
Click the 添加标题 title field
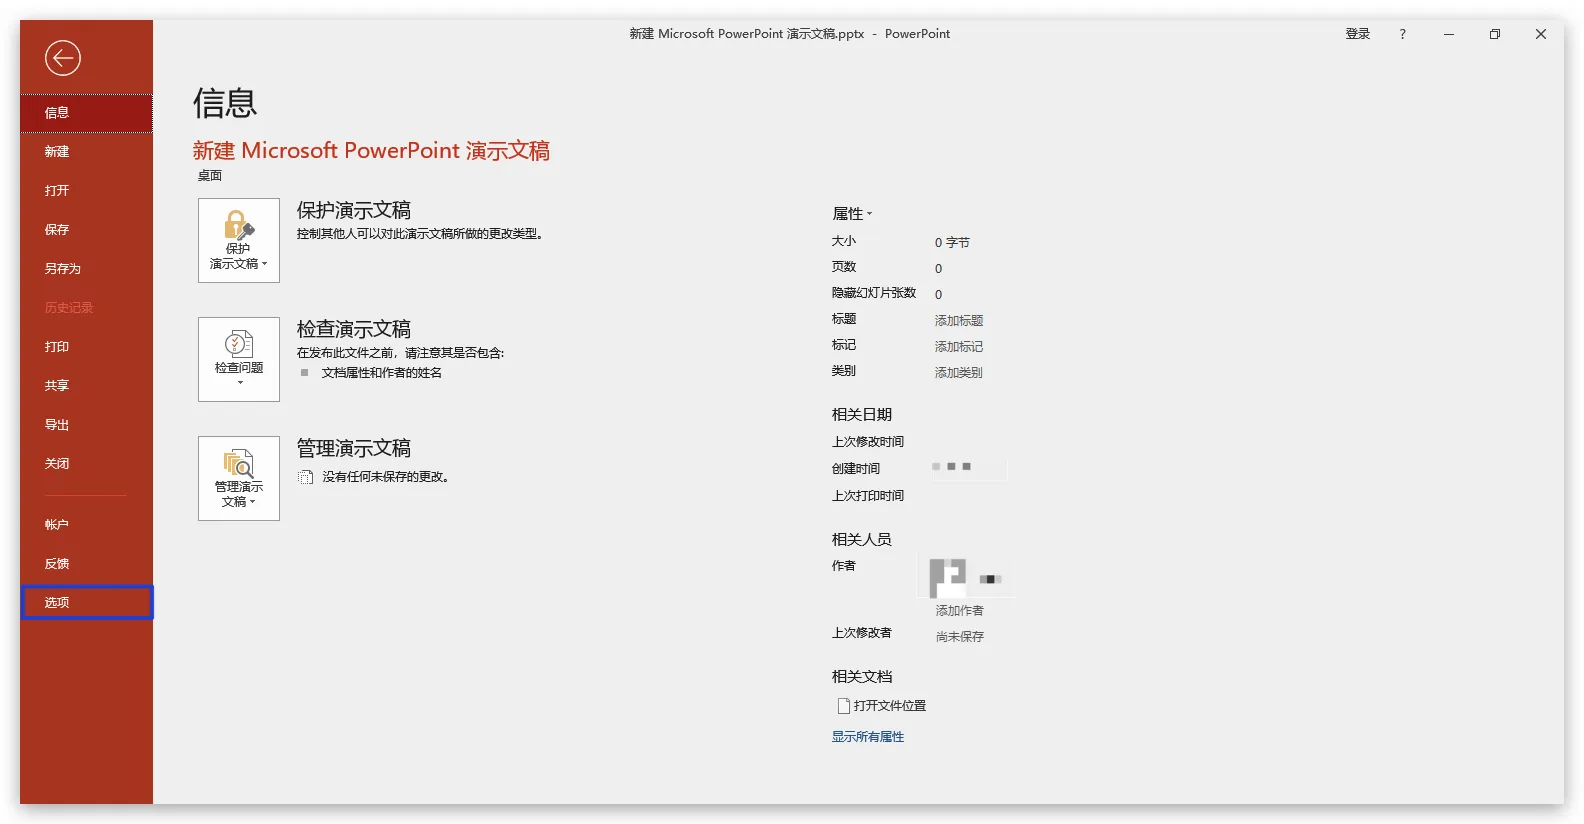(x=958, y=321)
